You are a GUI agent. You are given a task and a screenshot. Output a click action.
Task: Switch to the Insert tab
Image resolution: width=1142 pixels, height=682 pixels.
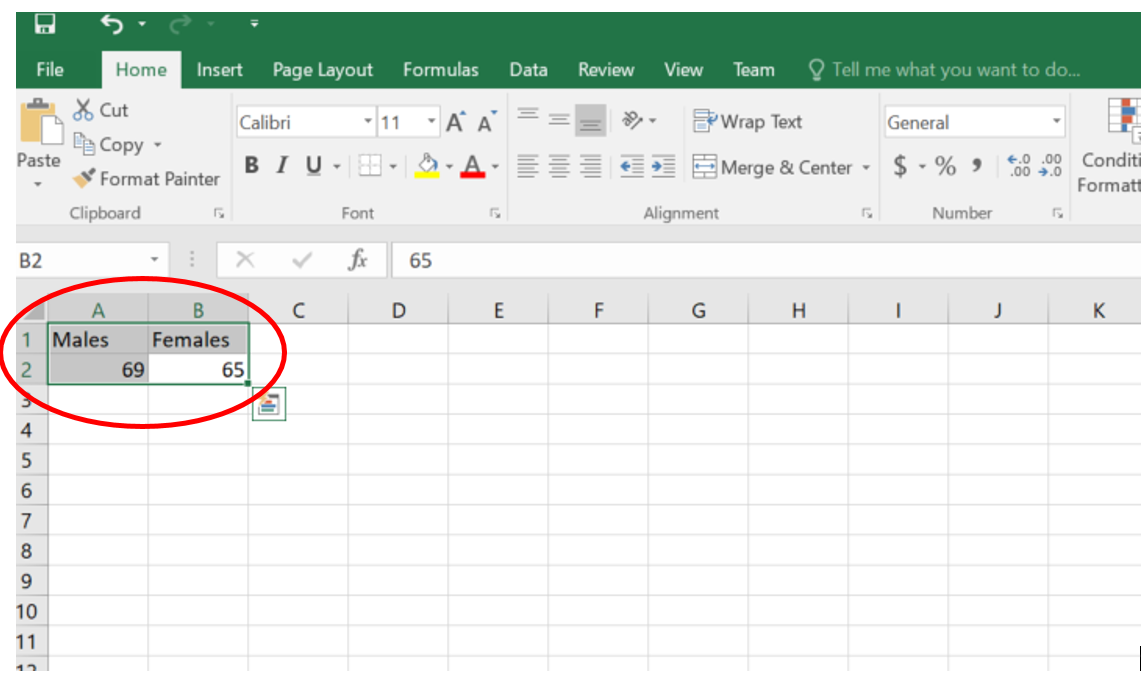[219, 70]
